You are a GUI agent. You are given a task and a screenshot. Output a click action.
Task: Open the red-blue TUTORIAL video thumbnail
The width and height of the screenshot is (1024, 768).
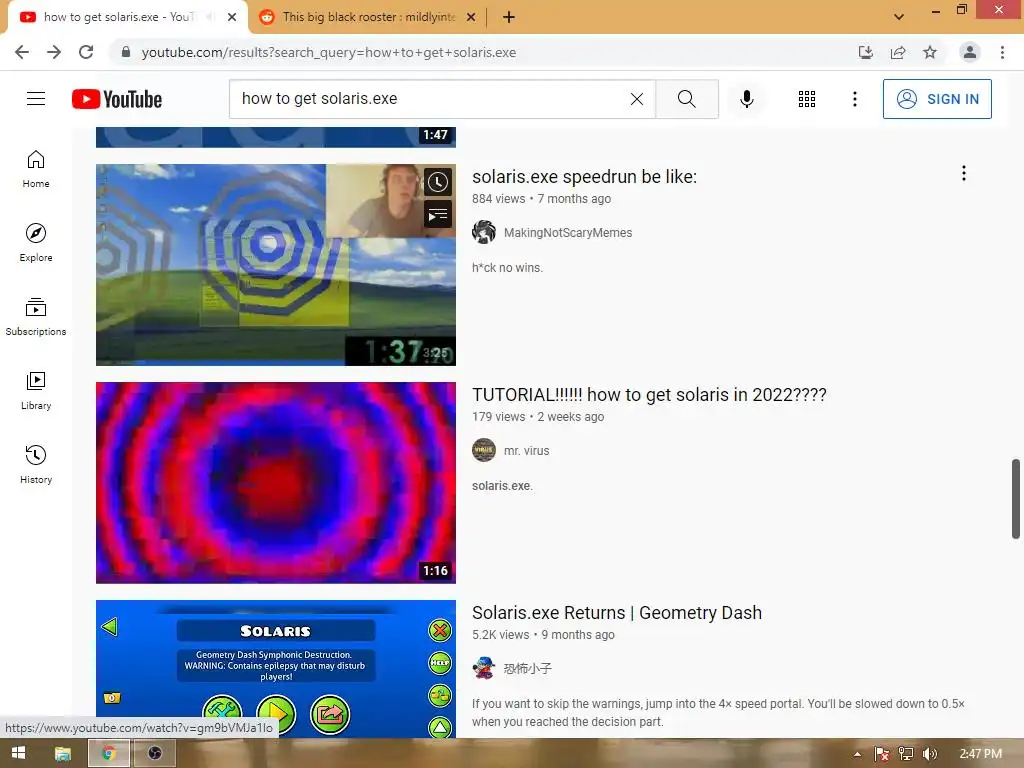coord(276,483)
